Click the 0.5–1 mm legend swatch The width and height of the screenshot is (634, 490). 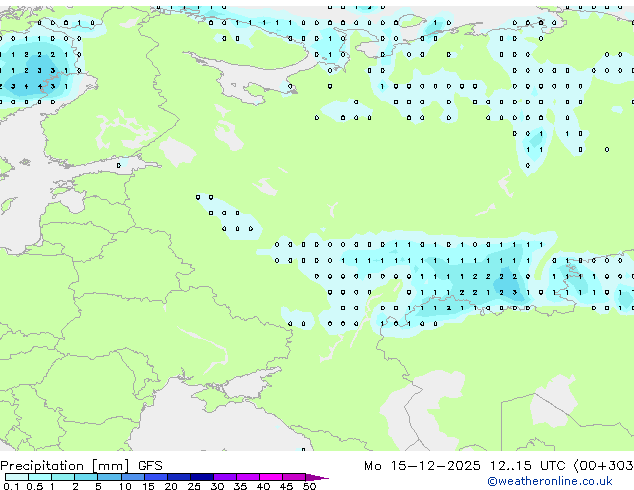point(40,477)
